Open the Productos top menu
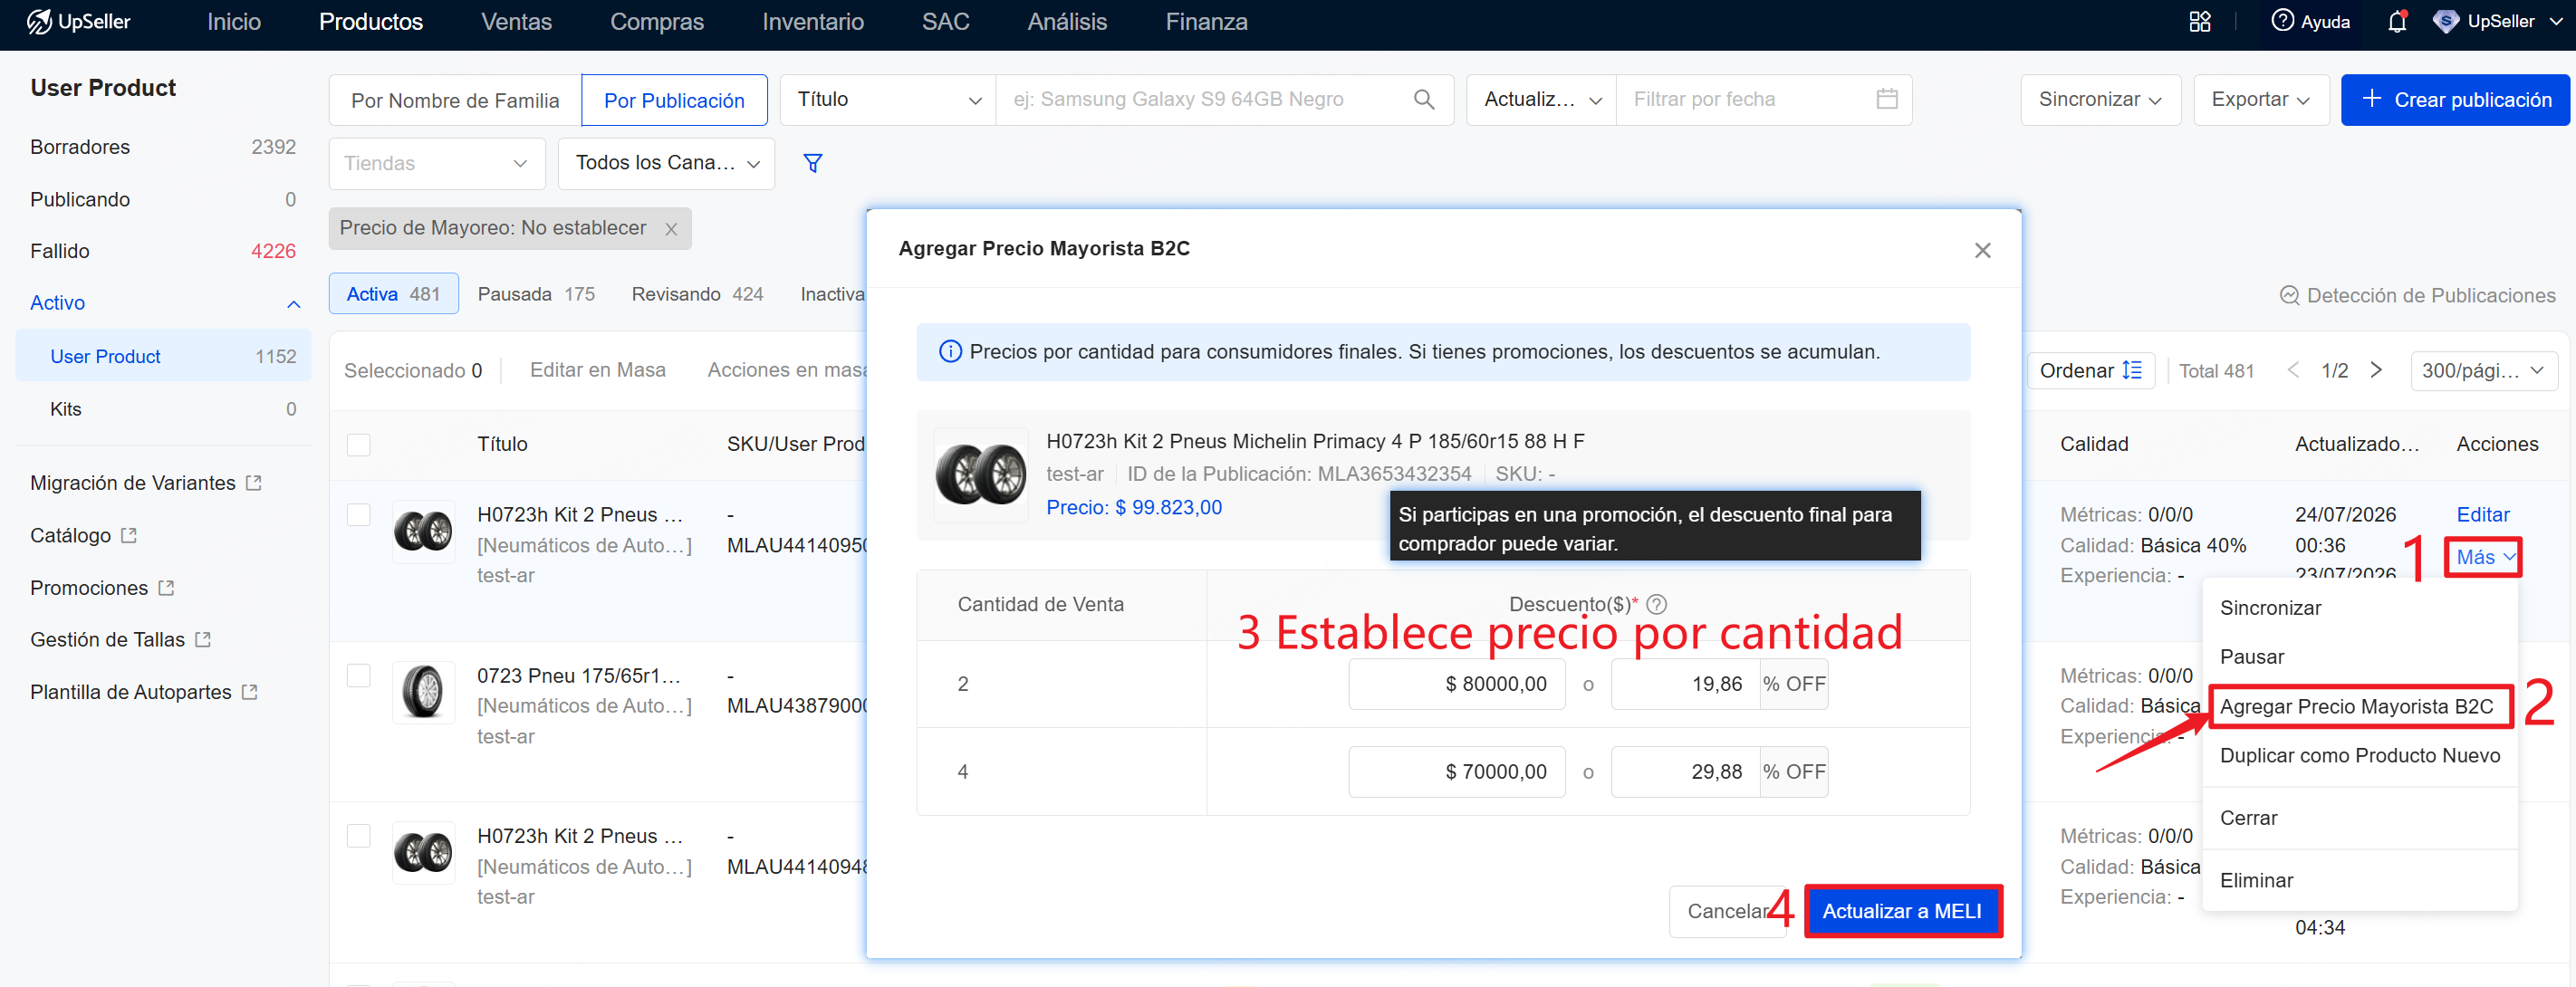The height and width of the screenshot is (987, 2576). [x=371, y=21]
